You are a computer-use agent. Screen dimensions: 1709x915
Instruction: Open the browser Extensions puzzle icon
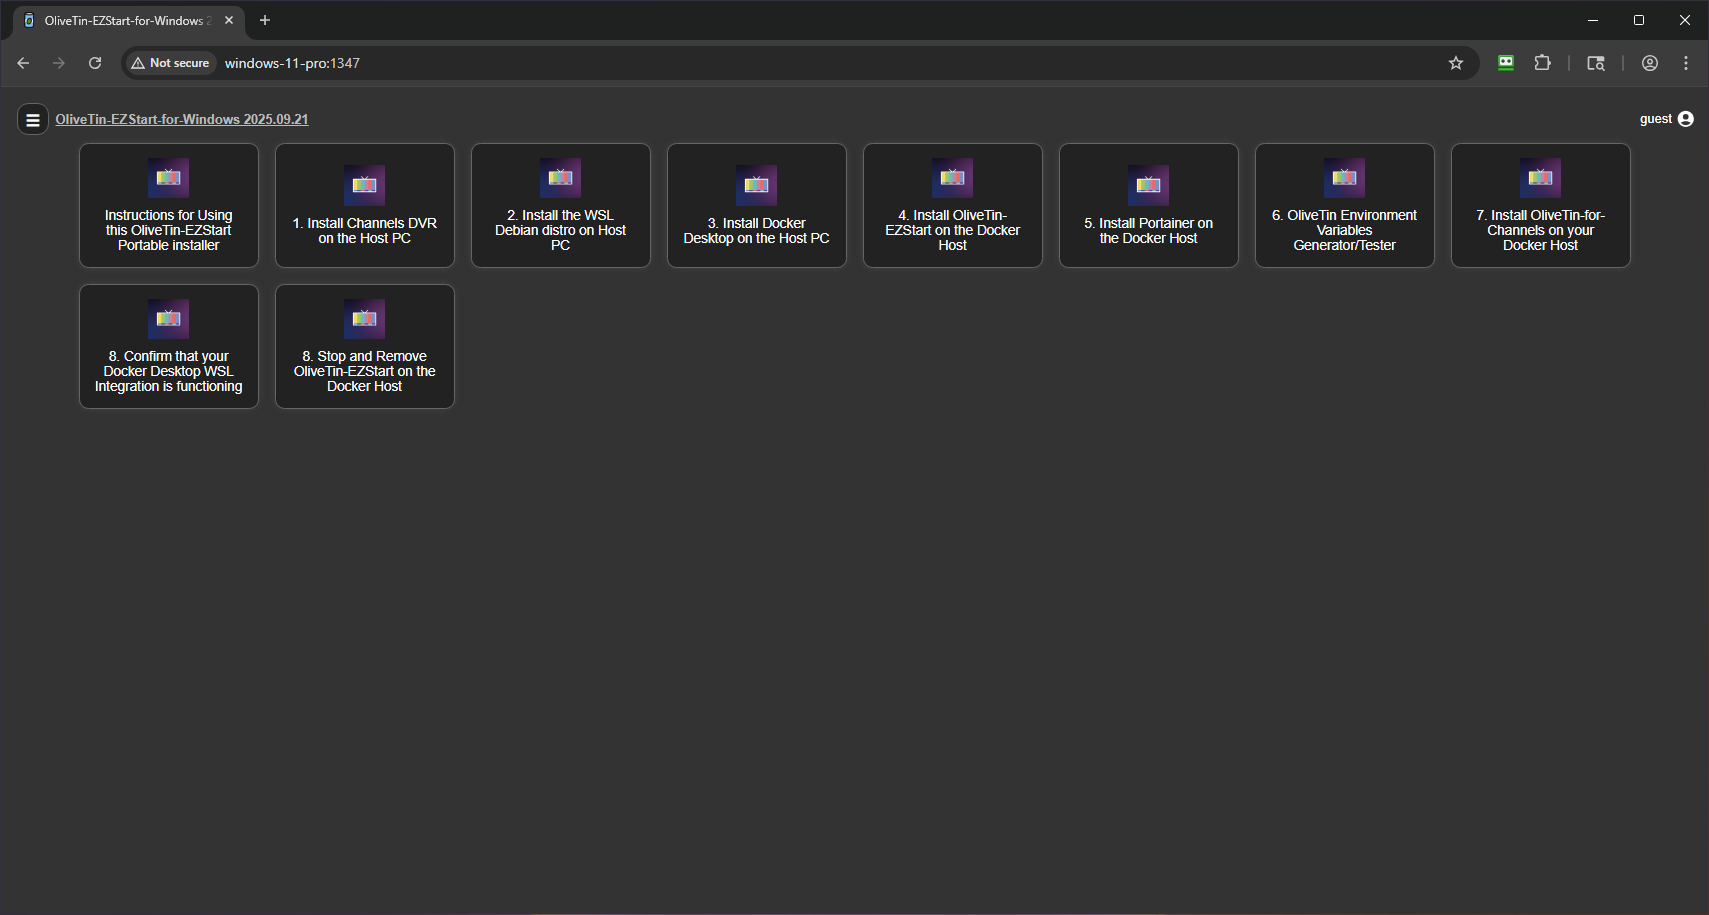(x=1542, y=63)
